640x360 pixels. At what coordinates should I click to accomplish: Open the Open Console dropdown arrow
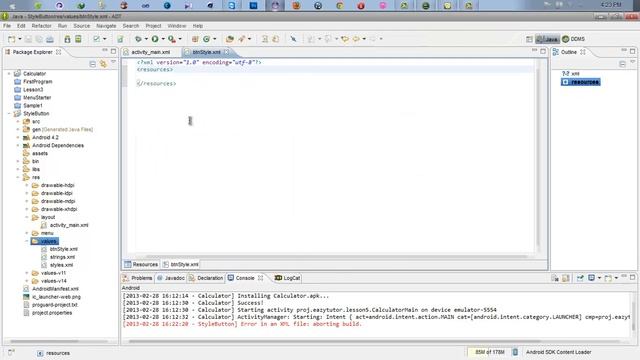coord(616,278)
